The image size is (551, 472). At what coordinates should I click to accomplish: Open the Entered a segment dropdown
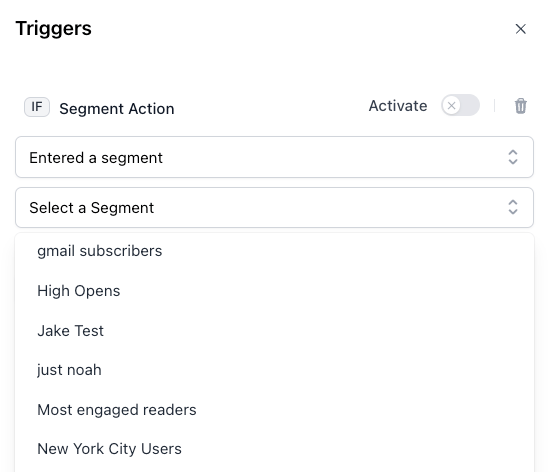[x=274, y=157]
